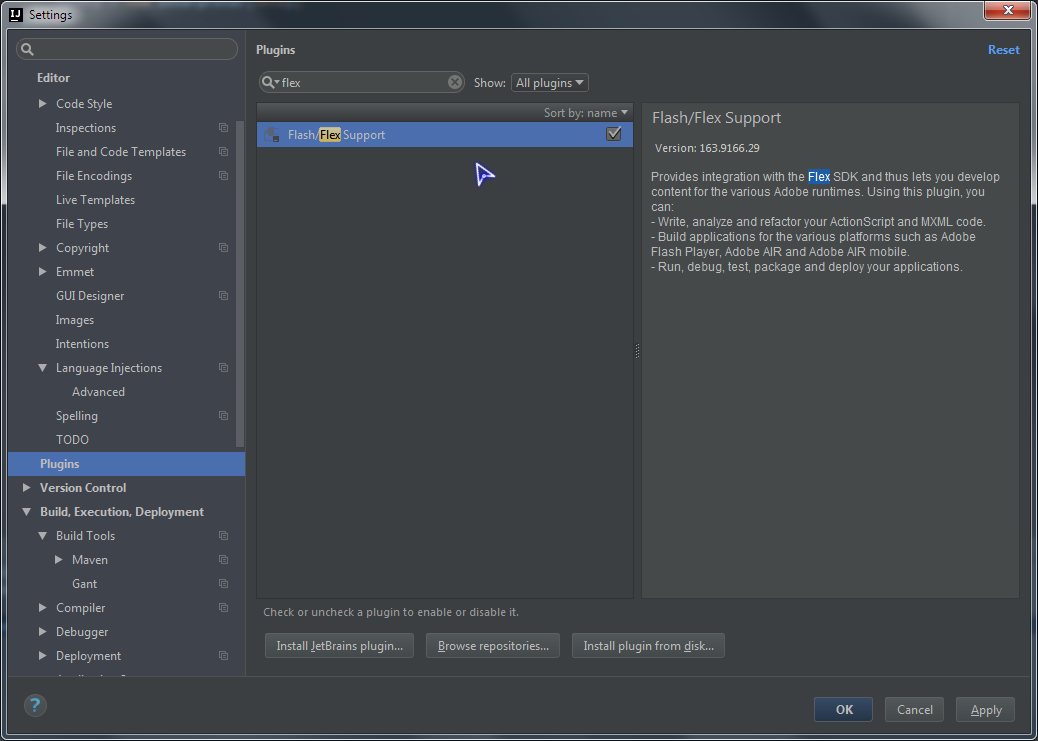
Task: Open the Sort by: name dropdown
Action: coord(585,113)
